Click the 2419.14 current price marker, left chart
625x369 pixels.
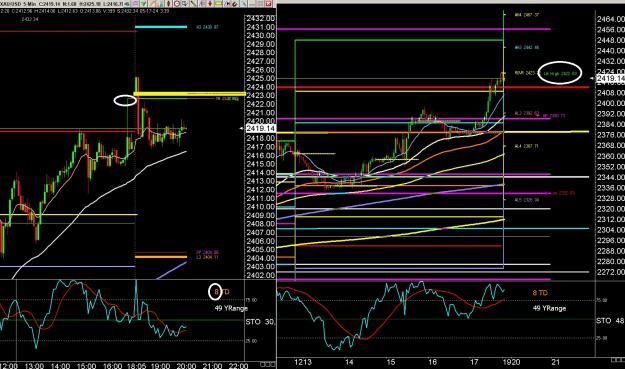tap(260, 128)
